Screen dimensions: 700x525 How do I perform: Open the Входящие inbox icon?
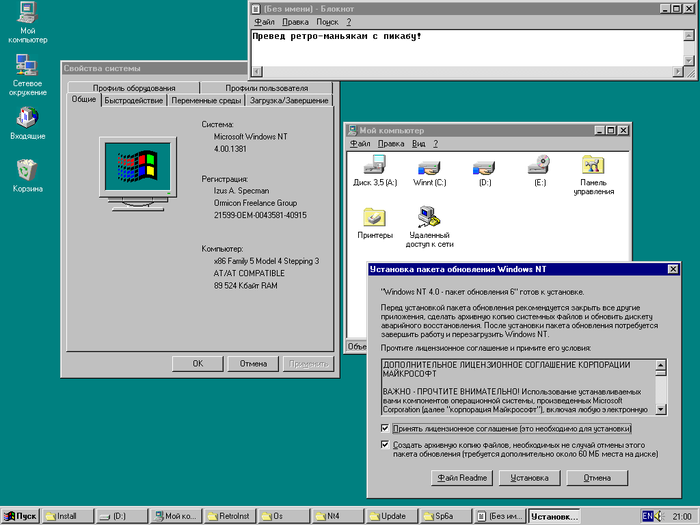coord(27,117)
